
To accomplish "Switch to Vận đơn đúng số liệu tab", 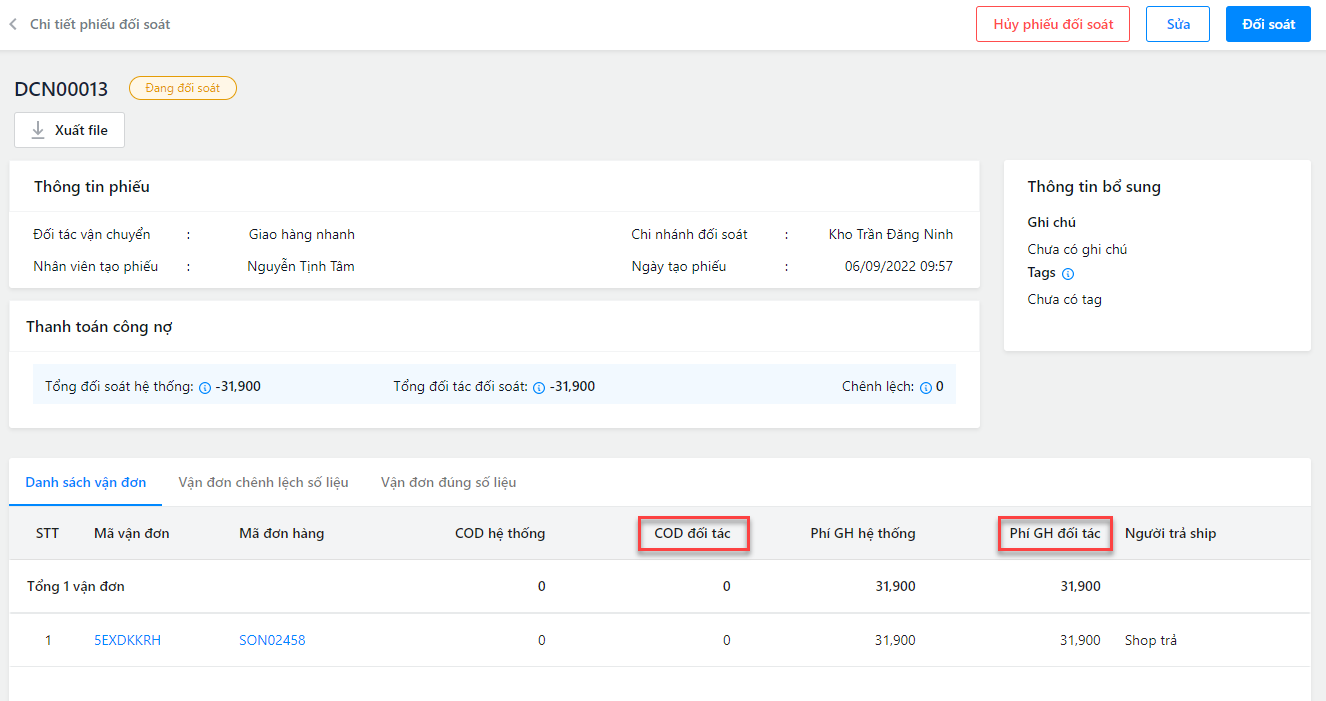I will coord(448,482).
